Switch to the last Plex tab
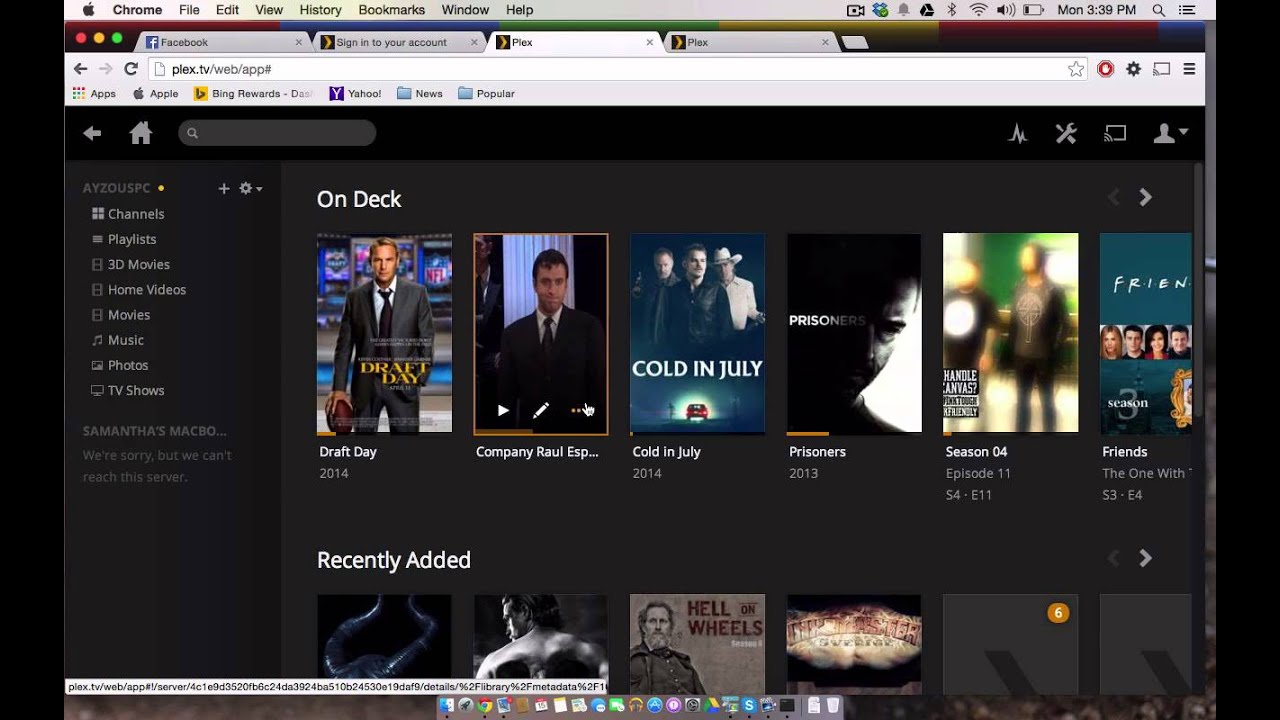This screenshot has width=1280, height=720. [x=750, y=42]
